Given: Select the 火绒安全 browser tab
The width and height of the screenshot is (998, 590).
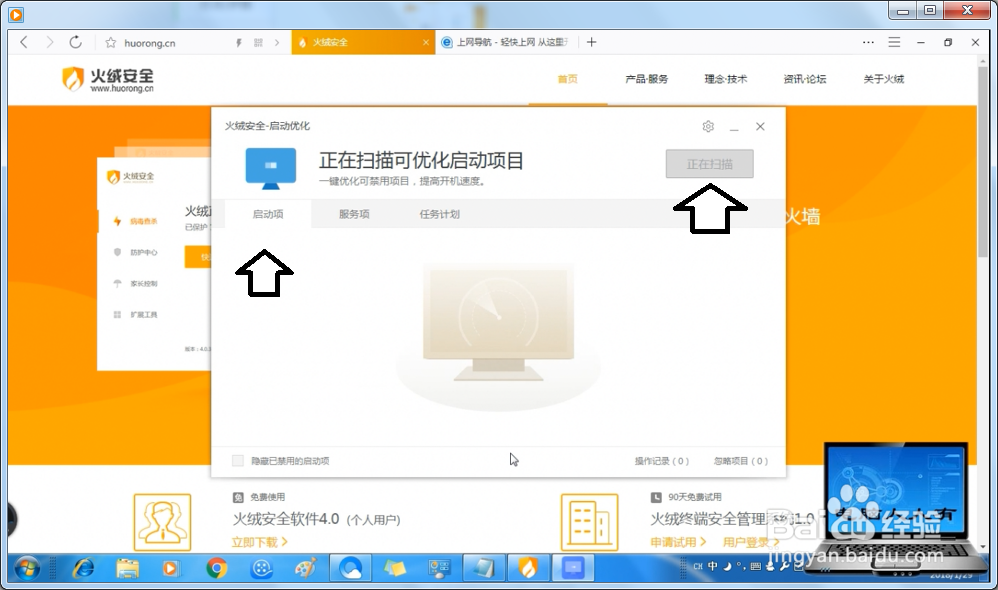Looking at the screenshot, I should coord(363,42).
